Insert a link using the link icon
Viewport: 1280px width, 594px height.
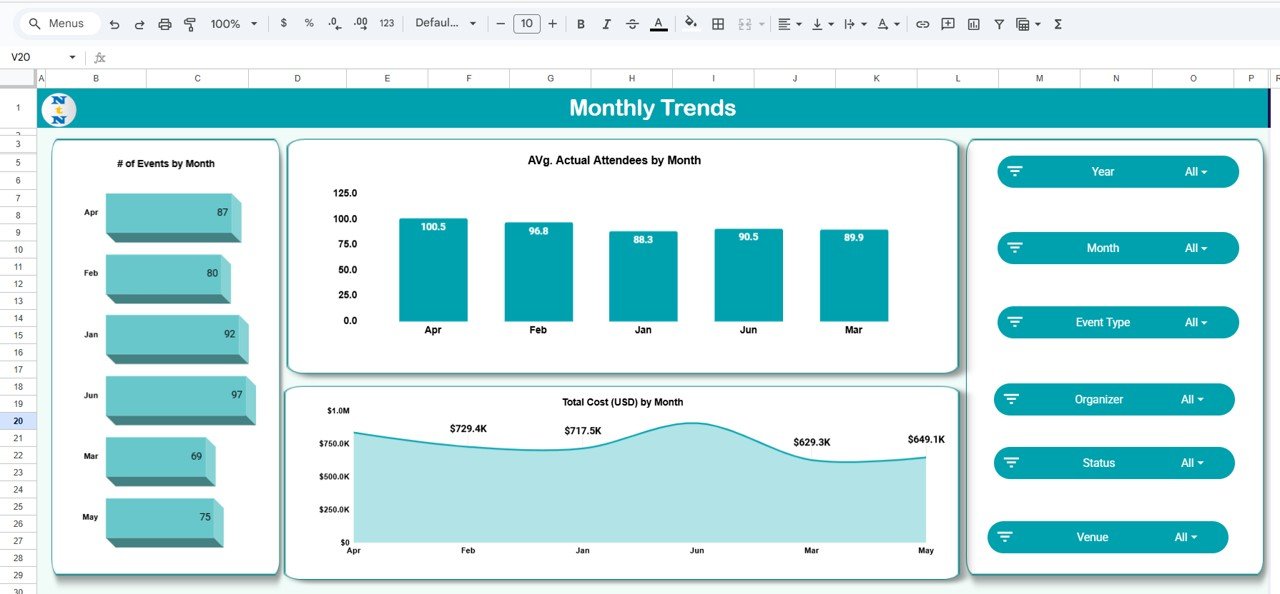click(923, 24)
